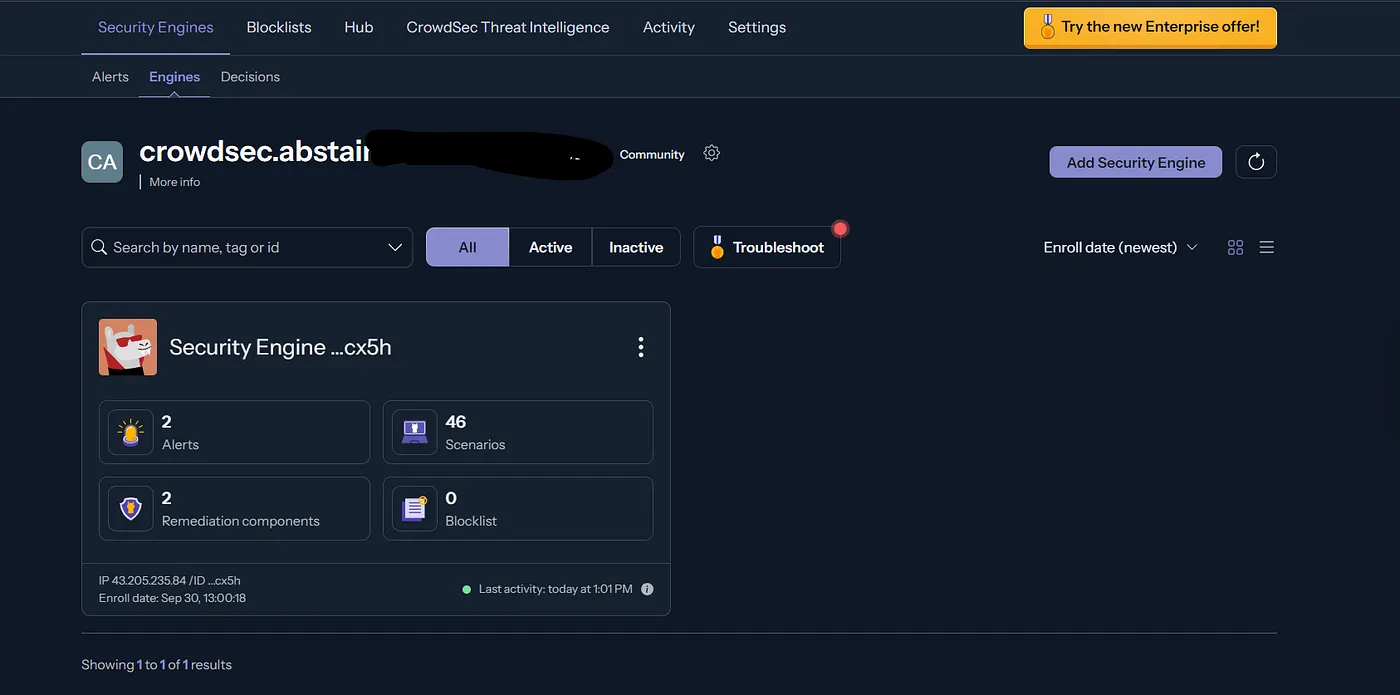The height and width of the screenshot is (695, 1400).
Task: Go to the Hub tab
Action: [x=358, y=27]
